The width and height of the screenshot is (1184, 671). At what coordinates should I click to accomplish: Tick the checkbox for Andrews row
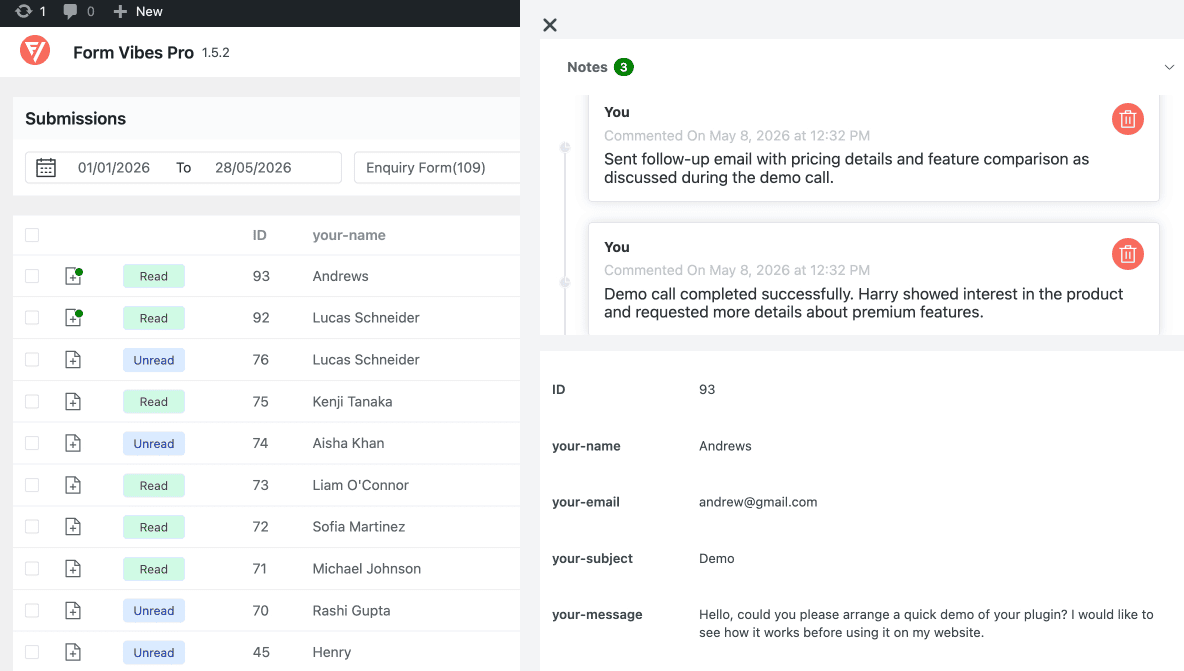32,276
